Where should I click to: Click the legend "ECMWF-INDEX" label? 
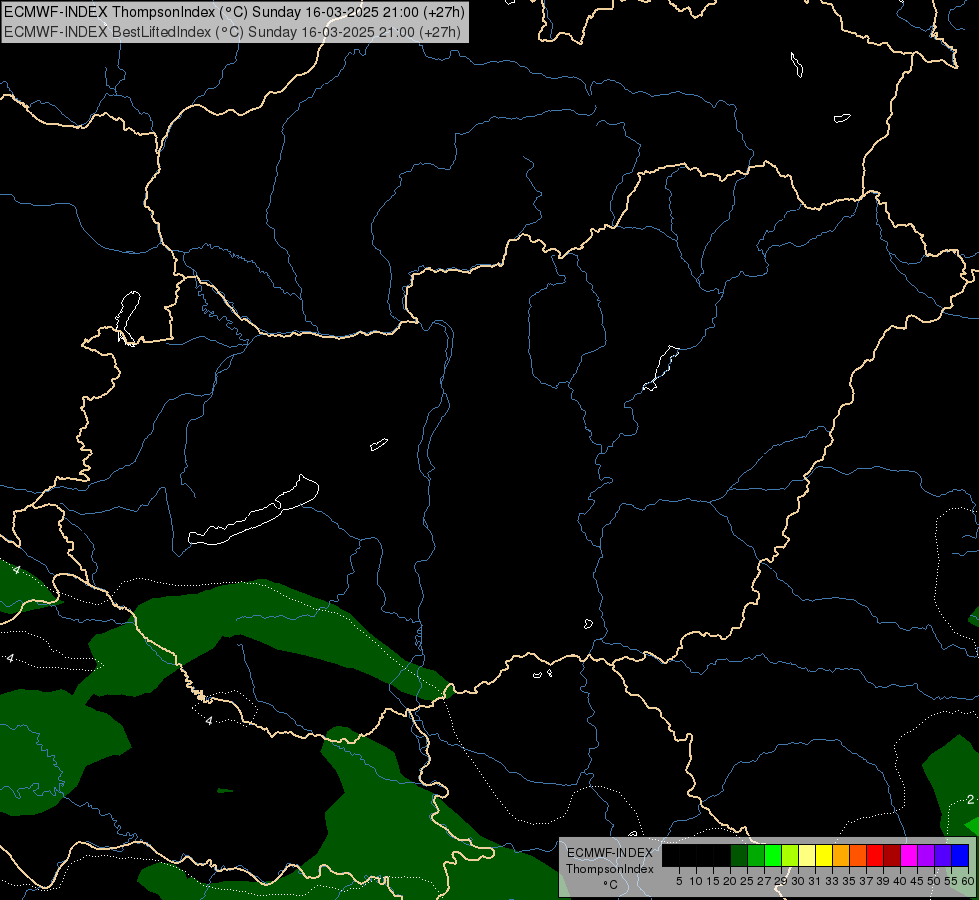click(x=609, y=853)
